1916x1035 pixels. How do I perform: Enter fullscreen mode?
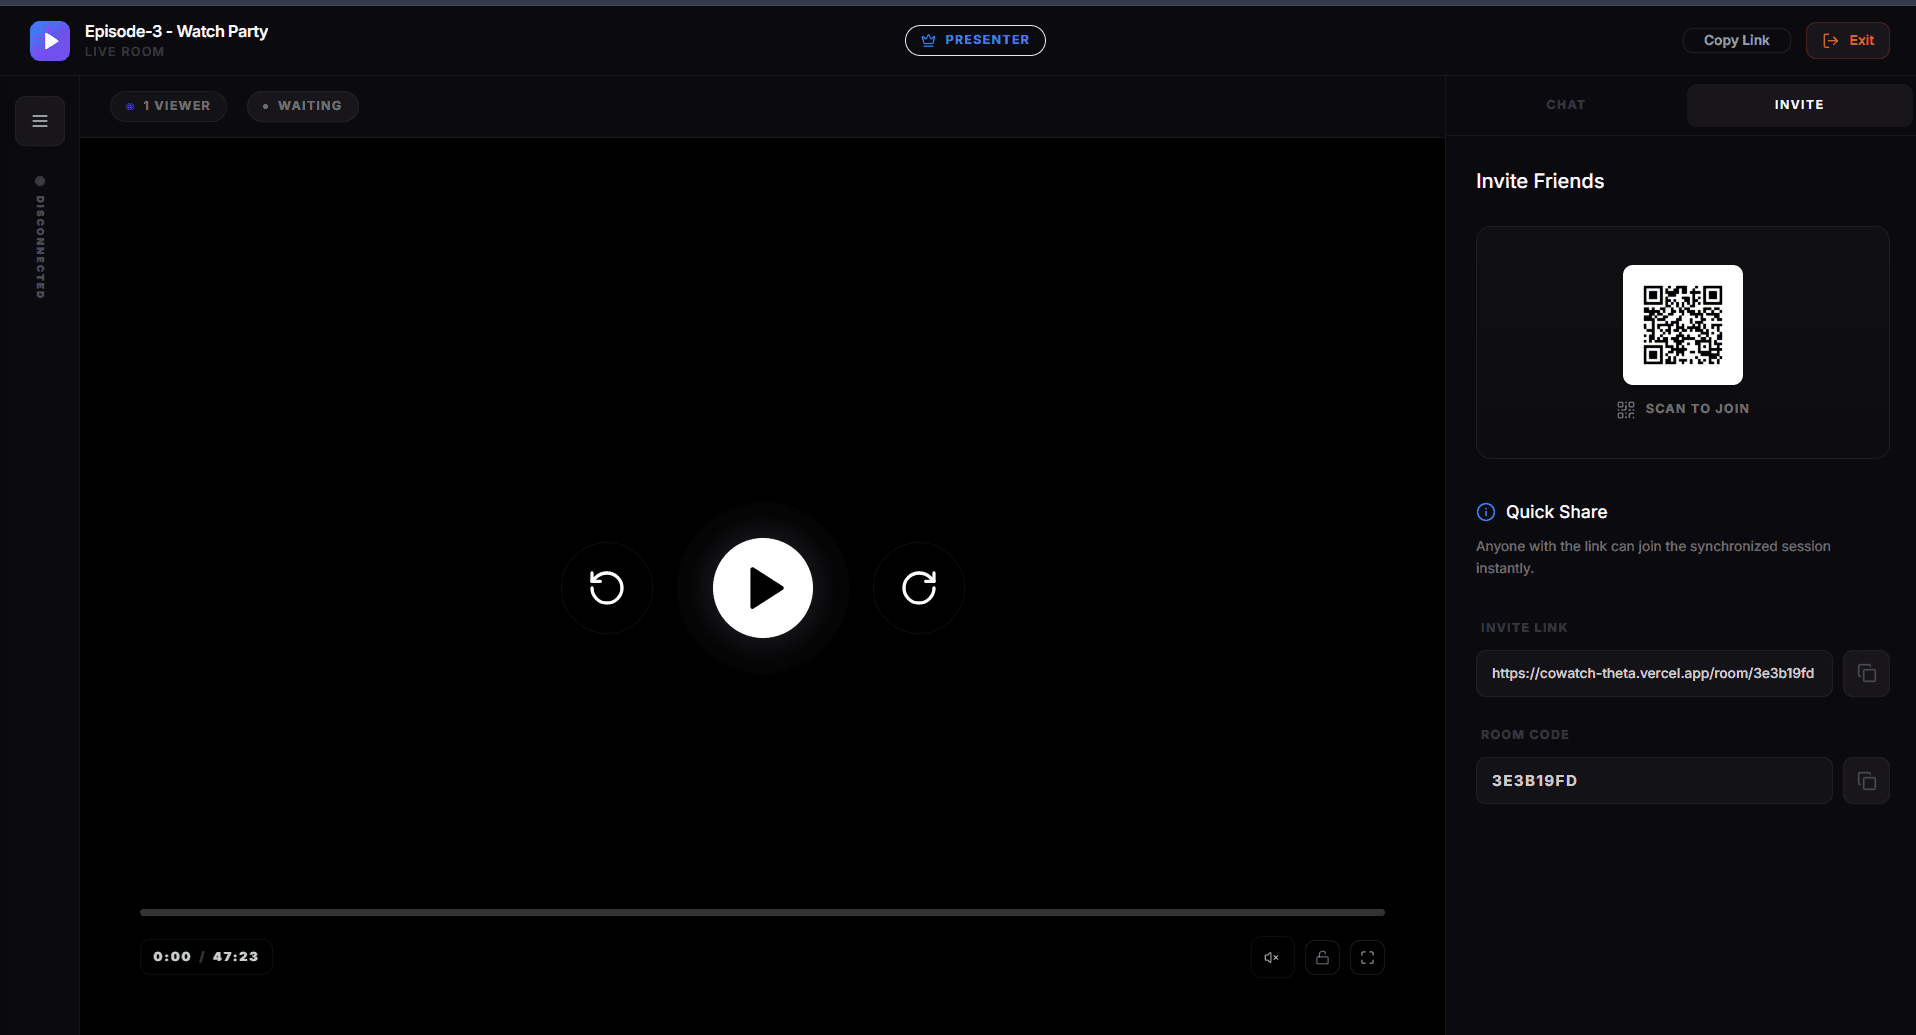coord(1367,958)
